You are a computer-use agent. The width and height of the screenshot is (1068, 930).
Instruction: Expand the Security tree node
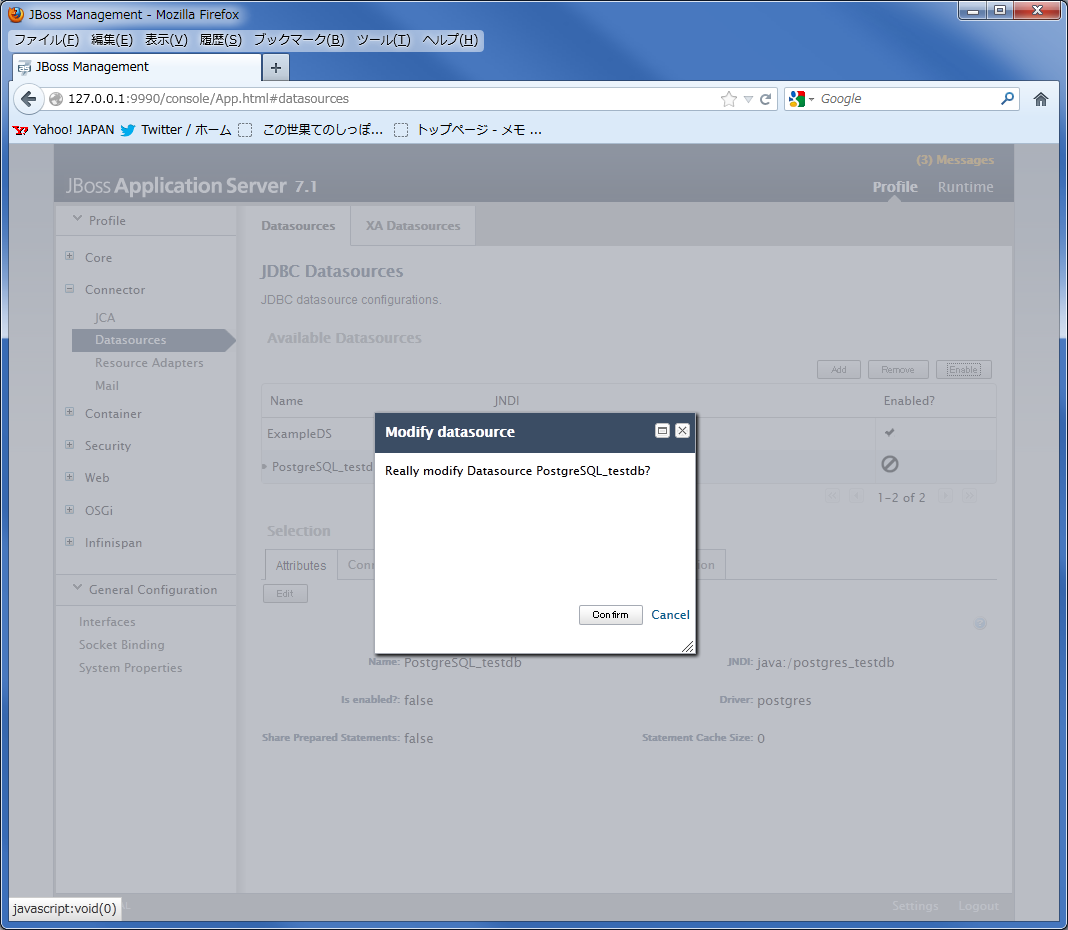(x=69, y=445)
